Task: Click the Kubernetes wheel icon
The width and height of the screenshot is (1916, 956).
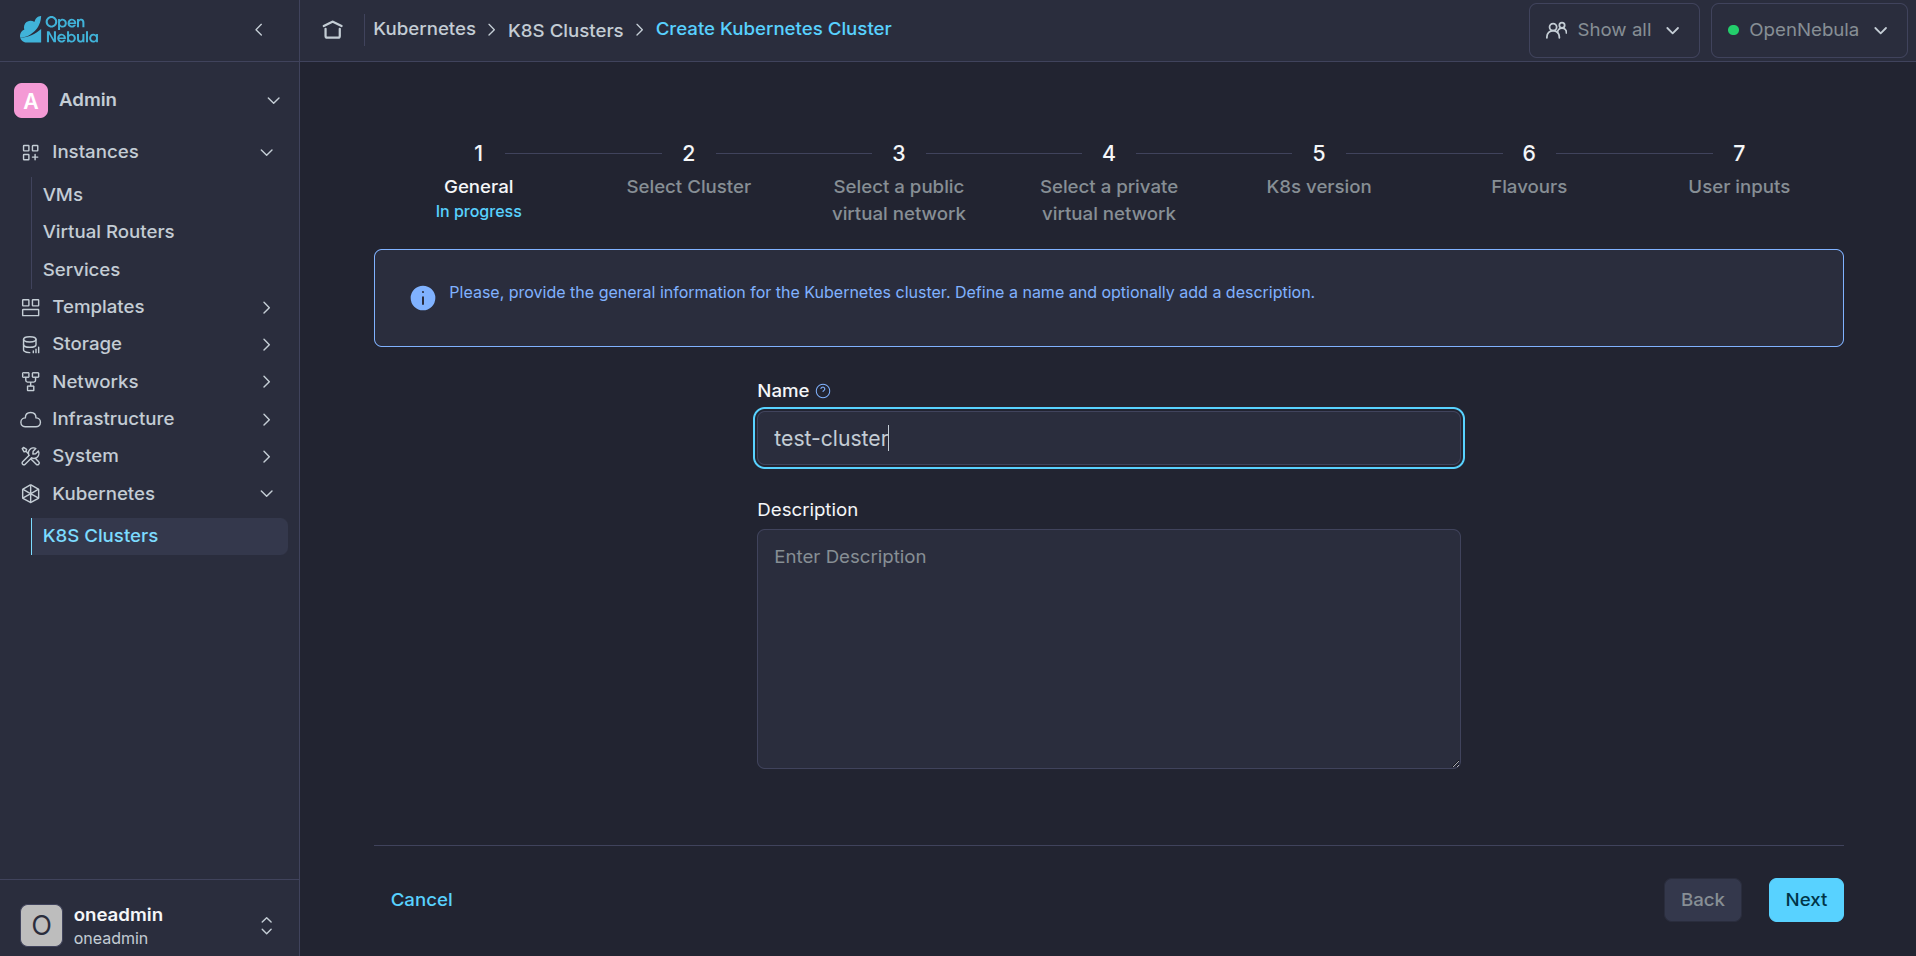Action: tap(31, 494)
